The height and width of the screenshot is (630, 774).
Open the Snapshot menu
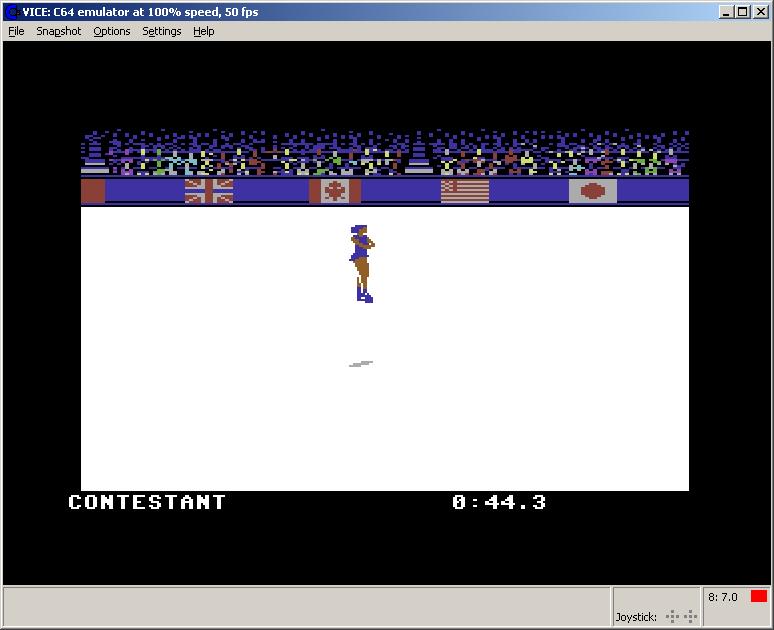coord(58,31)
